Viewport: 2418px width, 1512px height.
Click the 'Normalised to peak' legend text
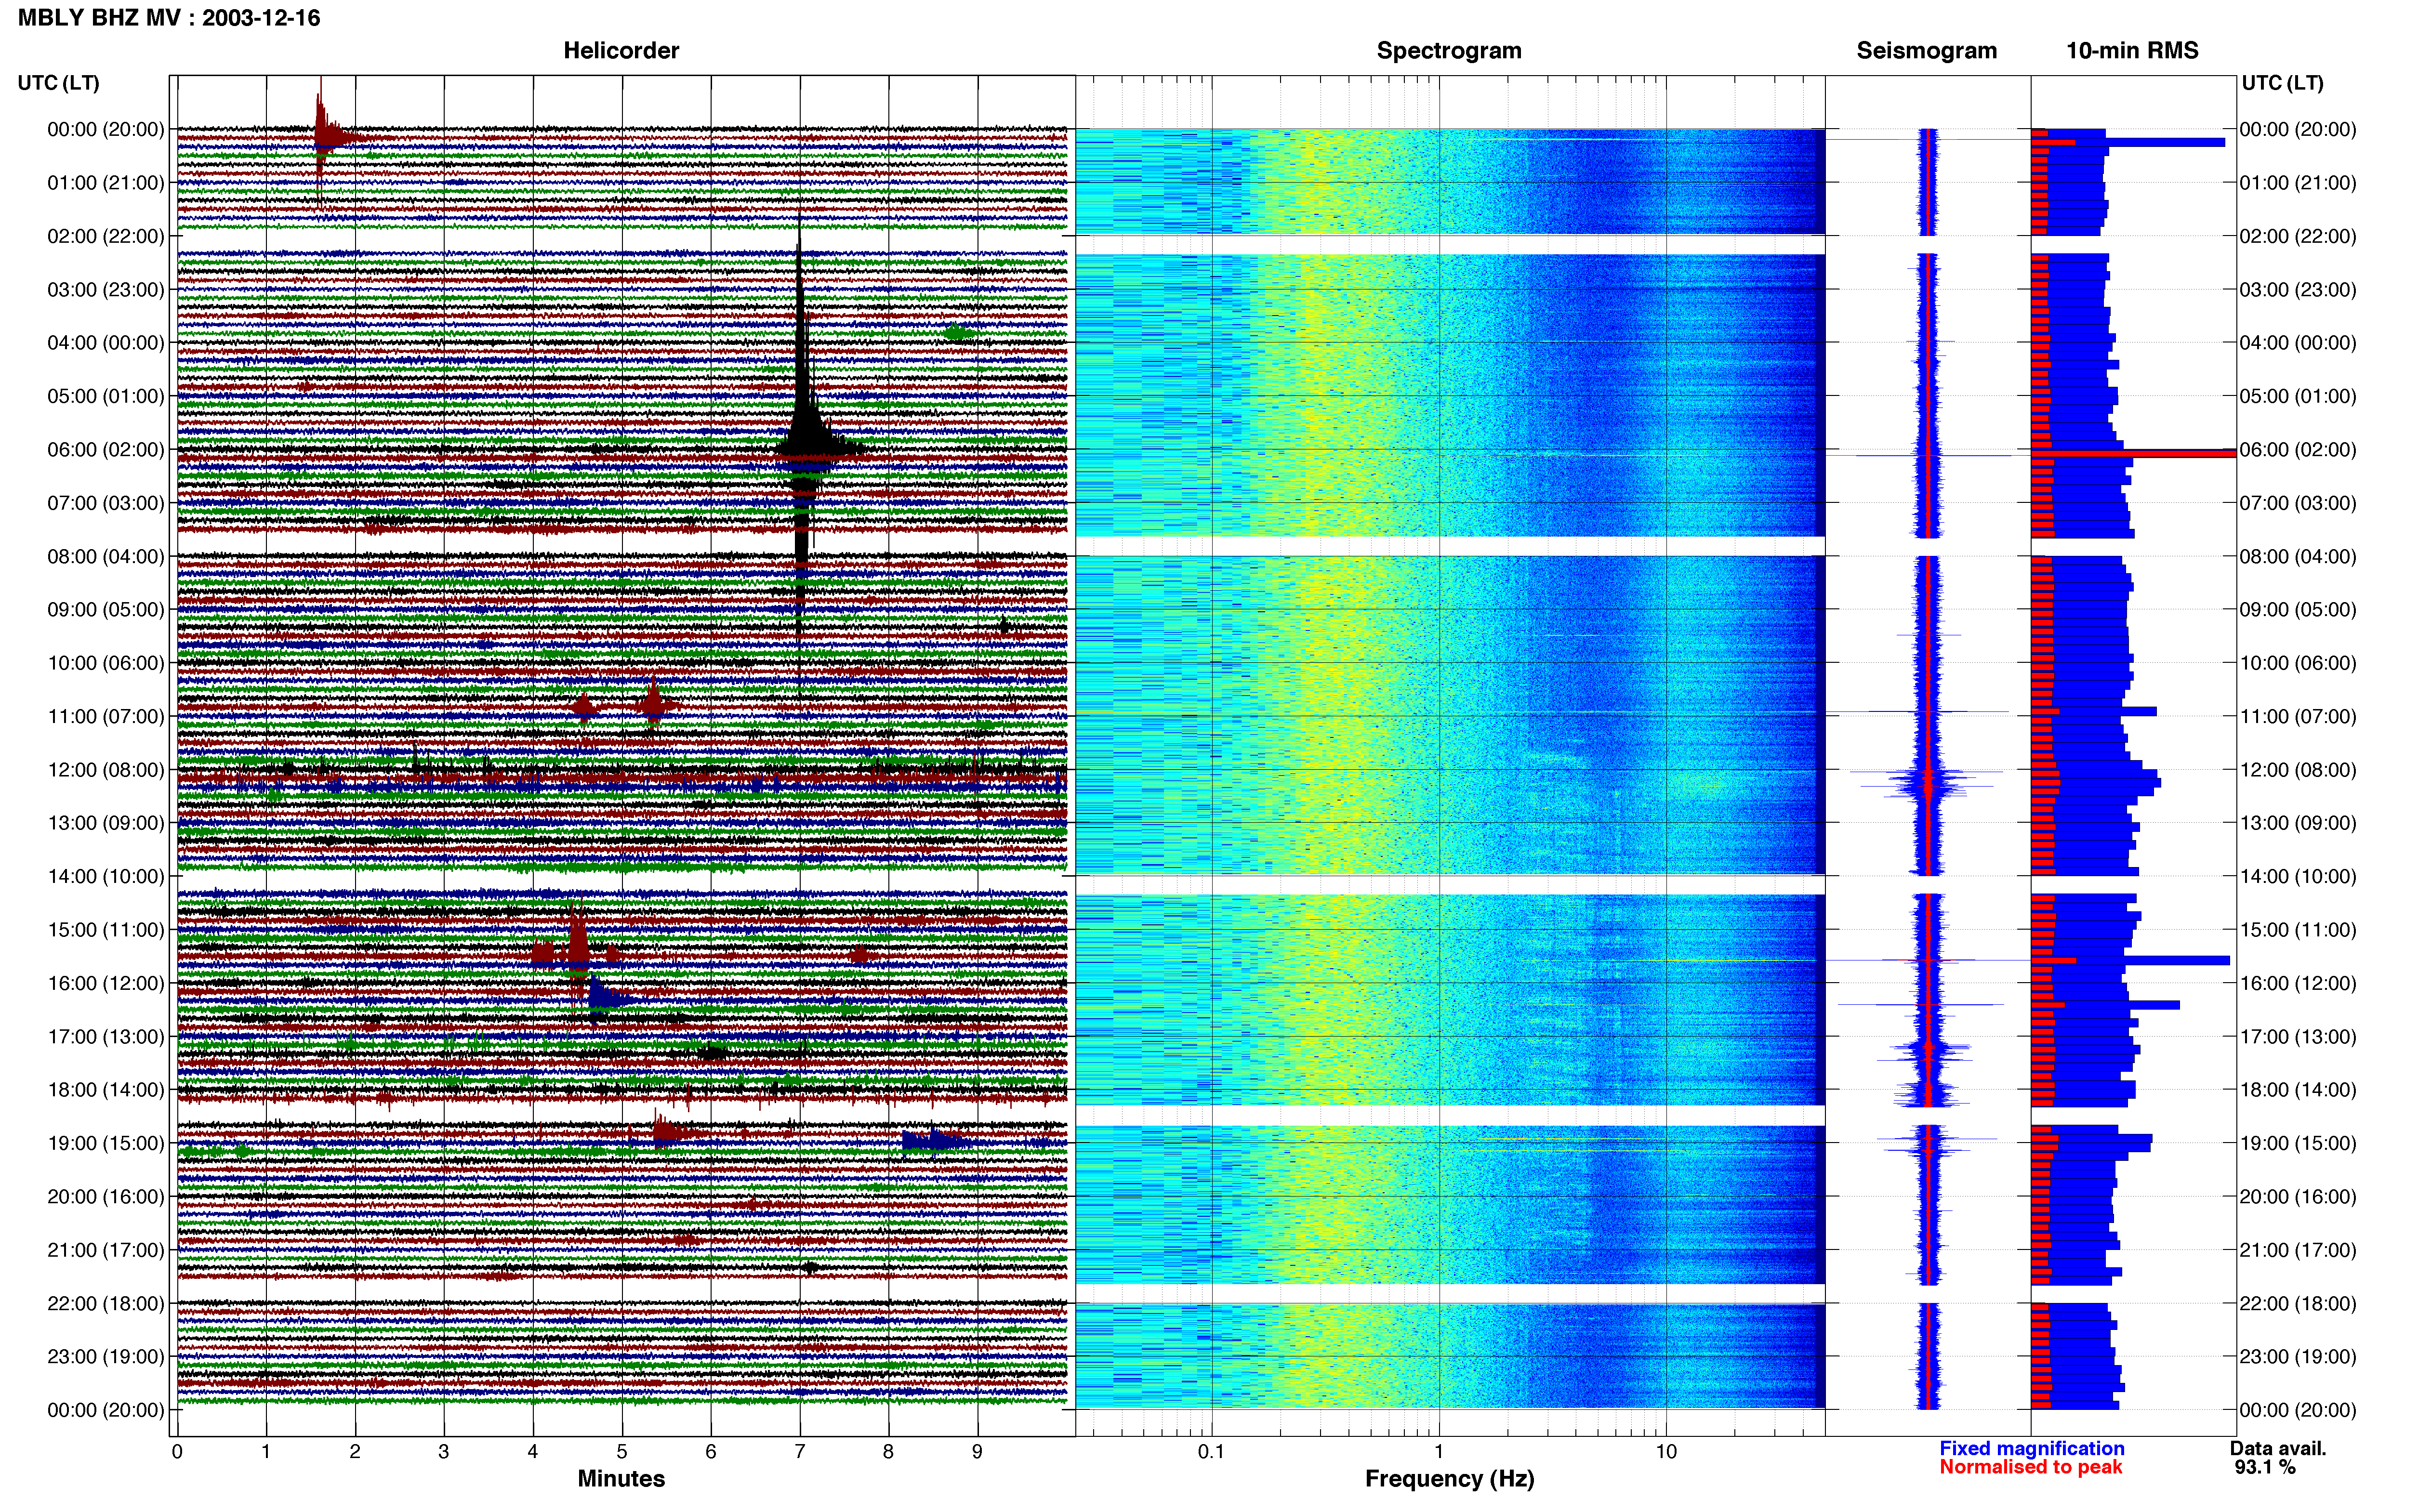2030,1467
